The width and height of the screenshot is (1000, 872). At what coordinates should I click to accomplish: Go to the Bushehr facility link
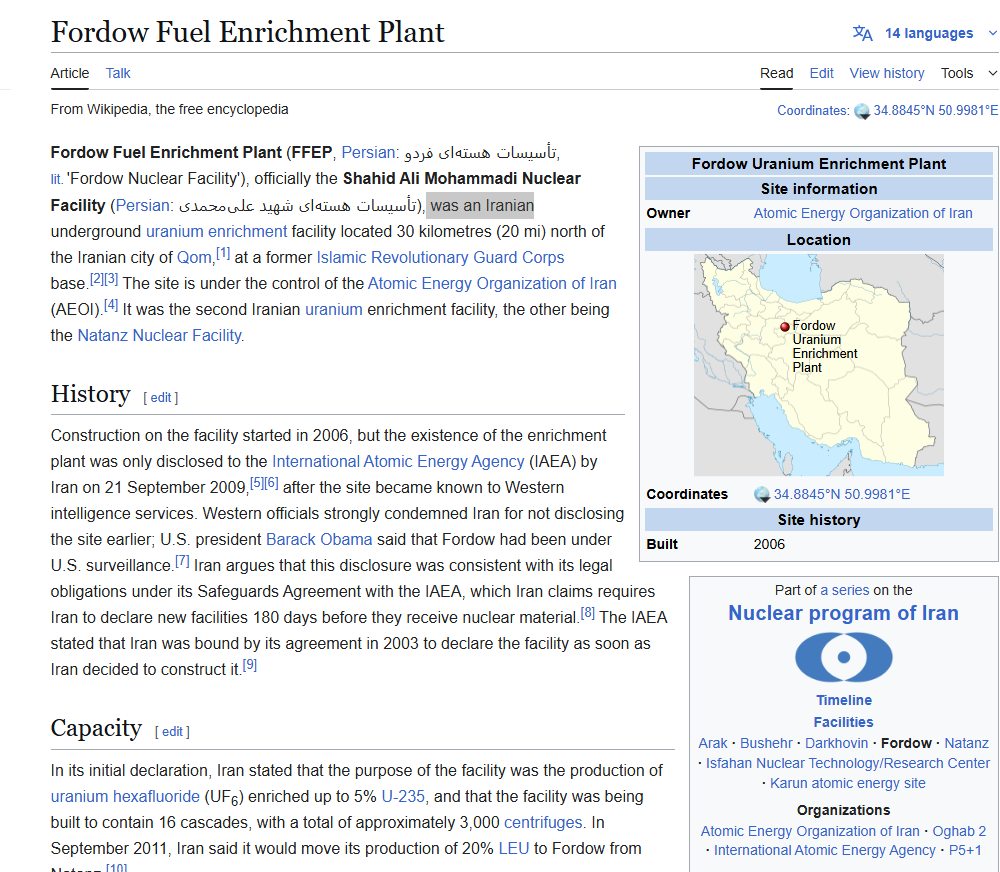(766, 743)
